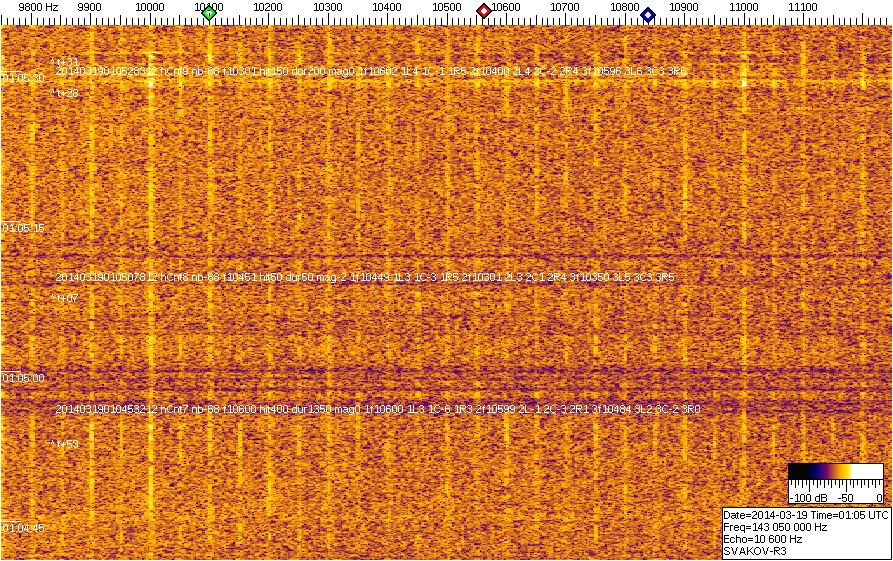Click the 01:05:30 time label
The height and width of the screenshot is (561, 893).
pyautogui.click(x=23, y=78)
